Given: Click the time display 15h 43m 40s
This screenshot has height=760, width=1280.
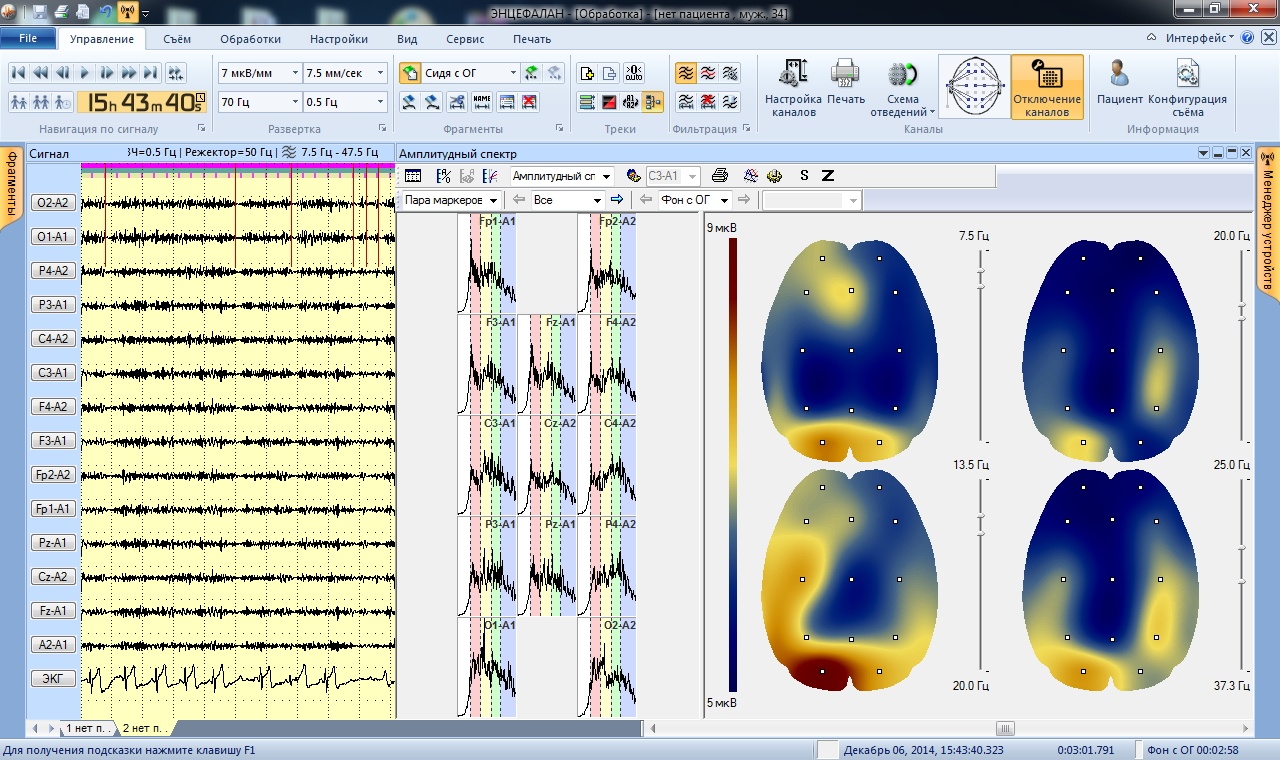Looking at the screenshot, I should pyautogui.click(x=141, y=102).
